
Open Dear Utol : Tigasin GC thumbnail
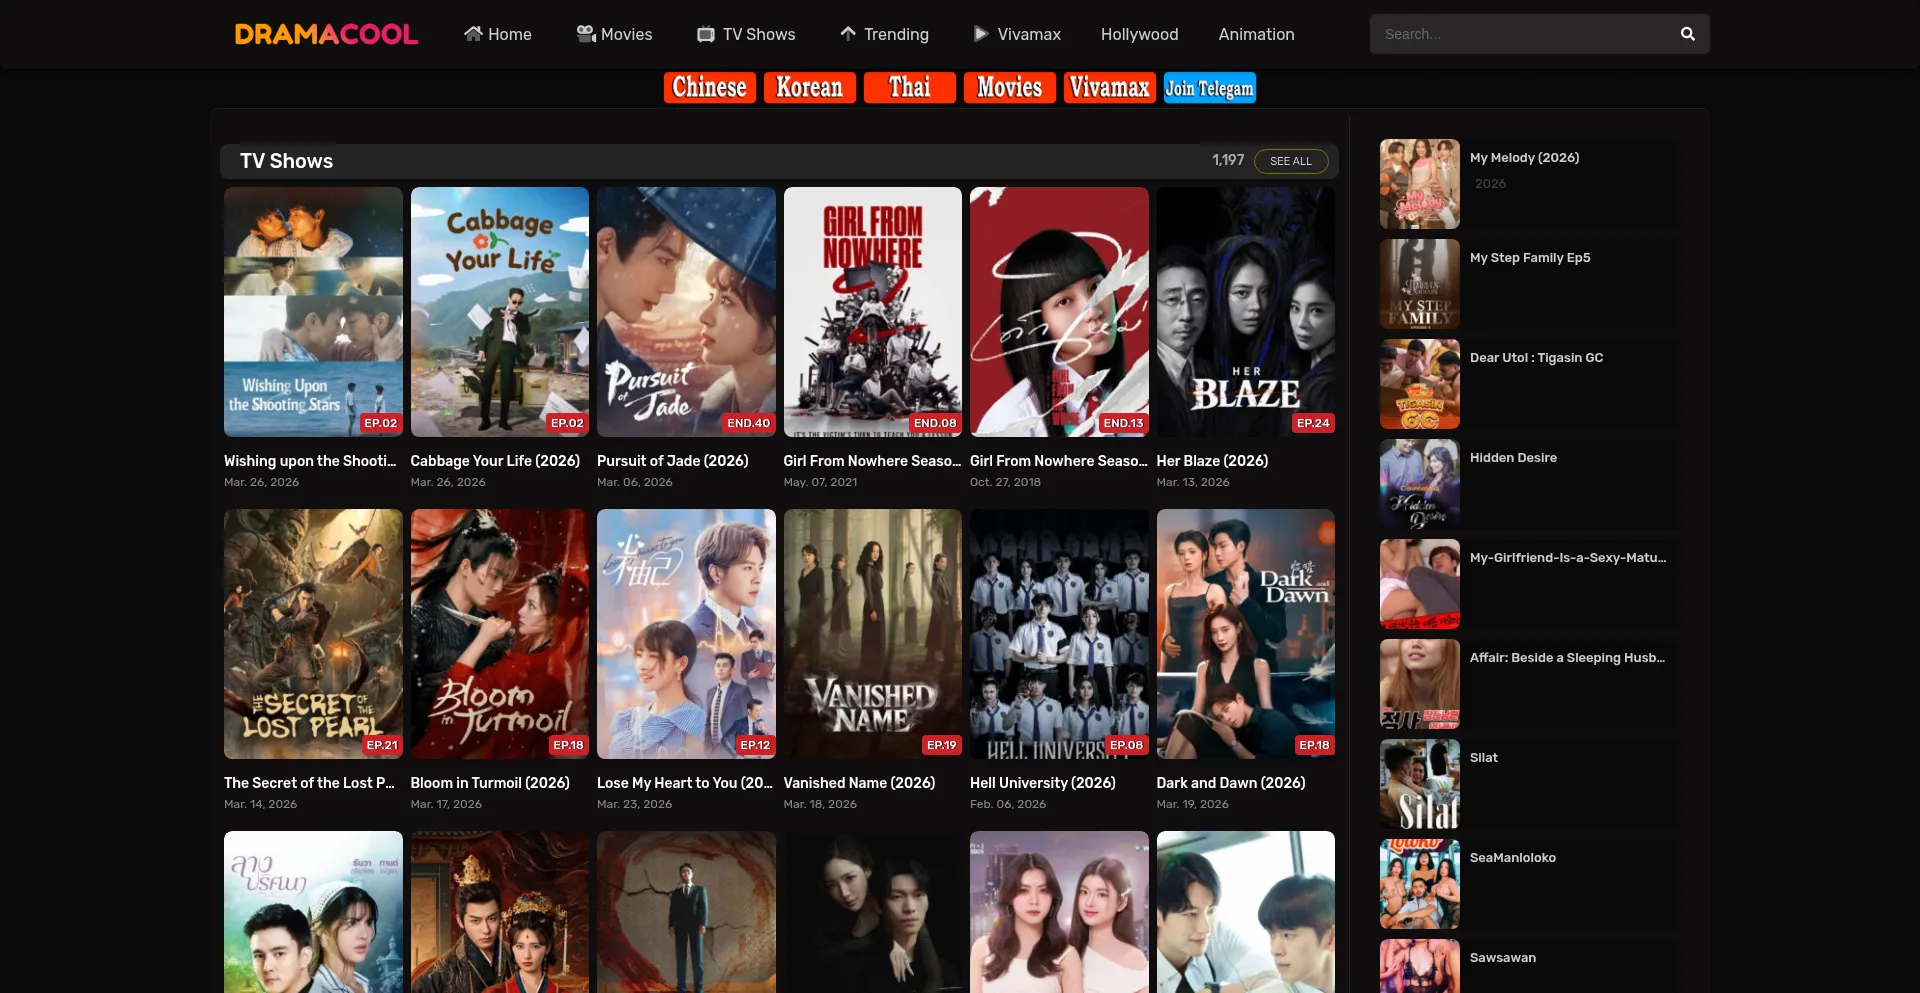click(1420, 384)
